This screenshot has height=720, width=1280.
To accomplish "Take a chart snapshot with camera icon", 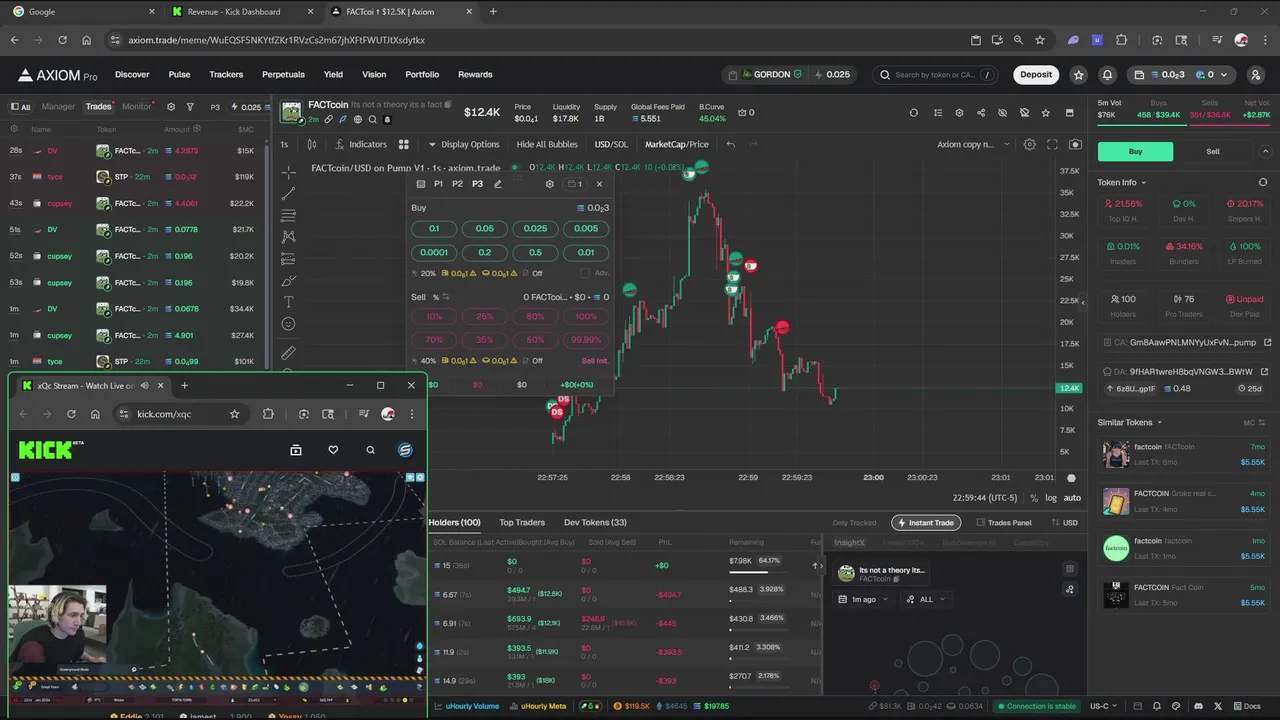I will pyautogui.click(x=1075, y=144).
